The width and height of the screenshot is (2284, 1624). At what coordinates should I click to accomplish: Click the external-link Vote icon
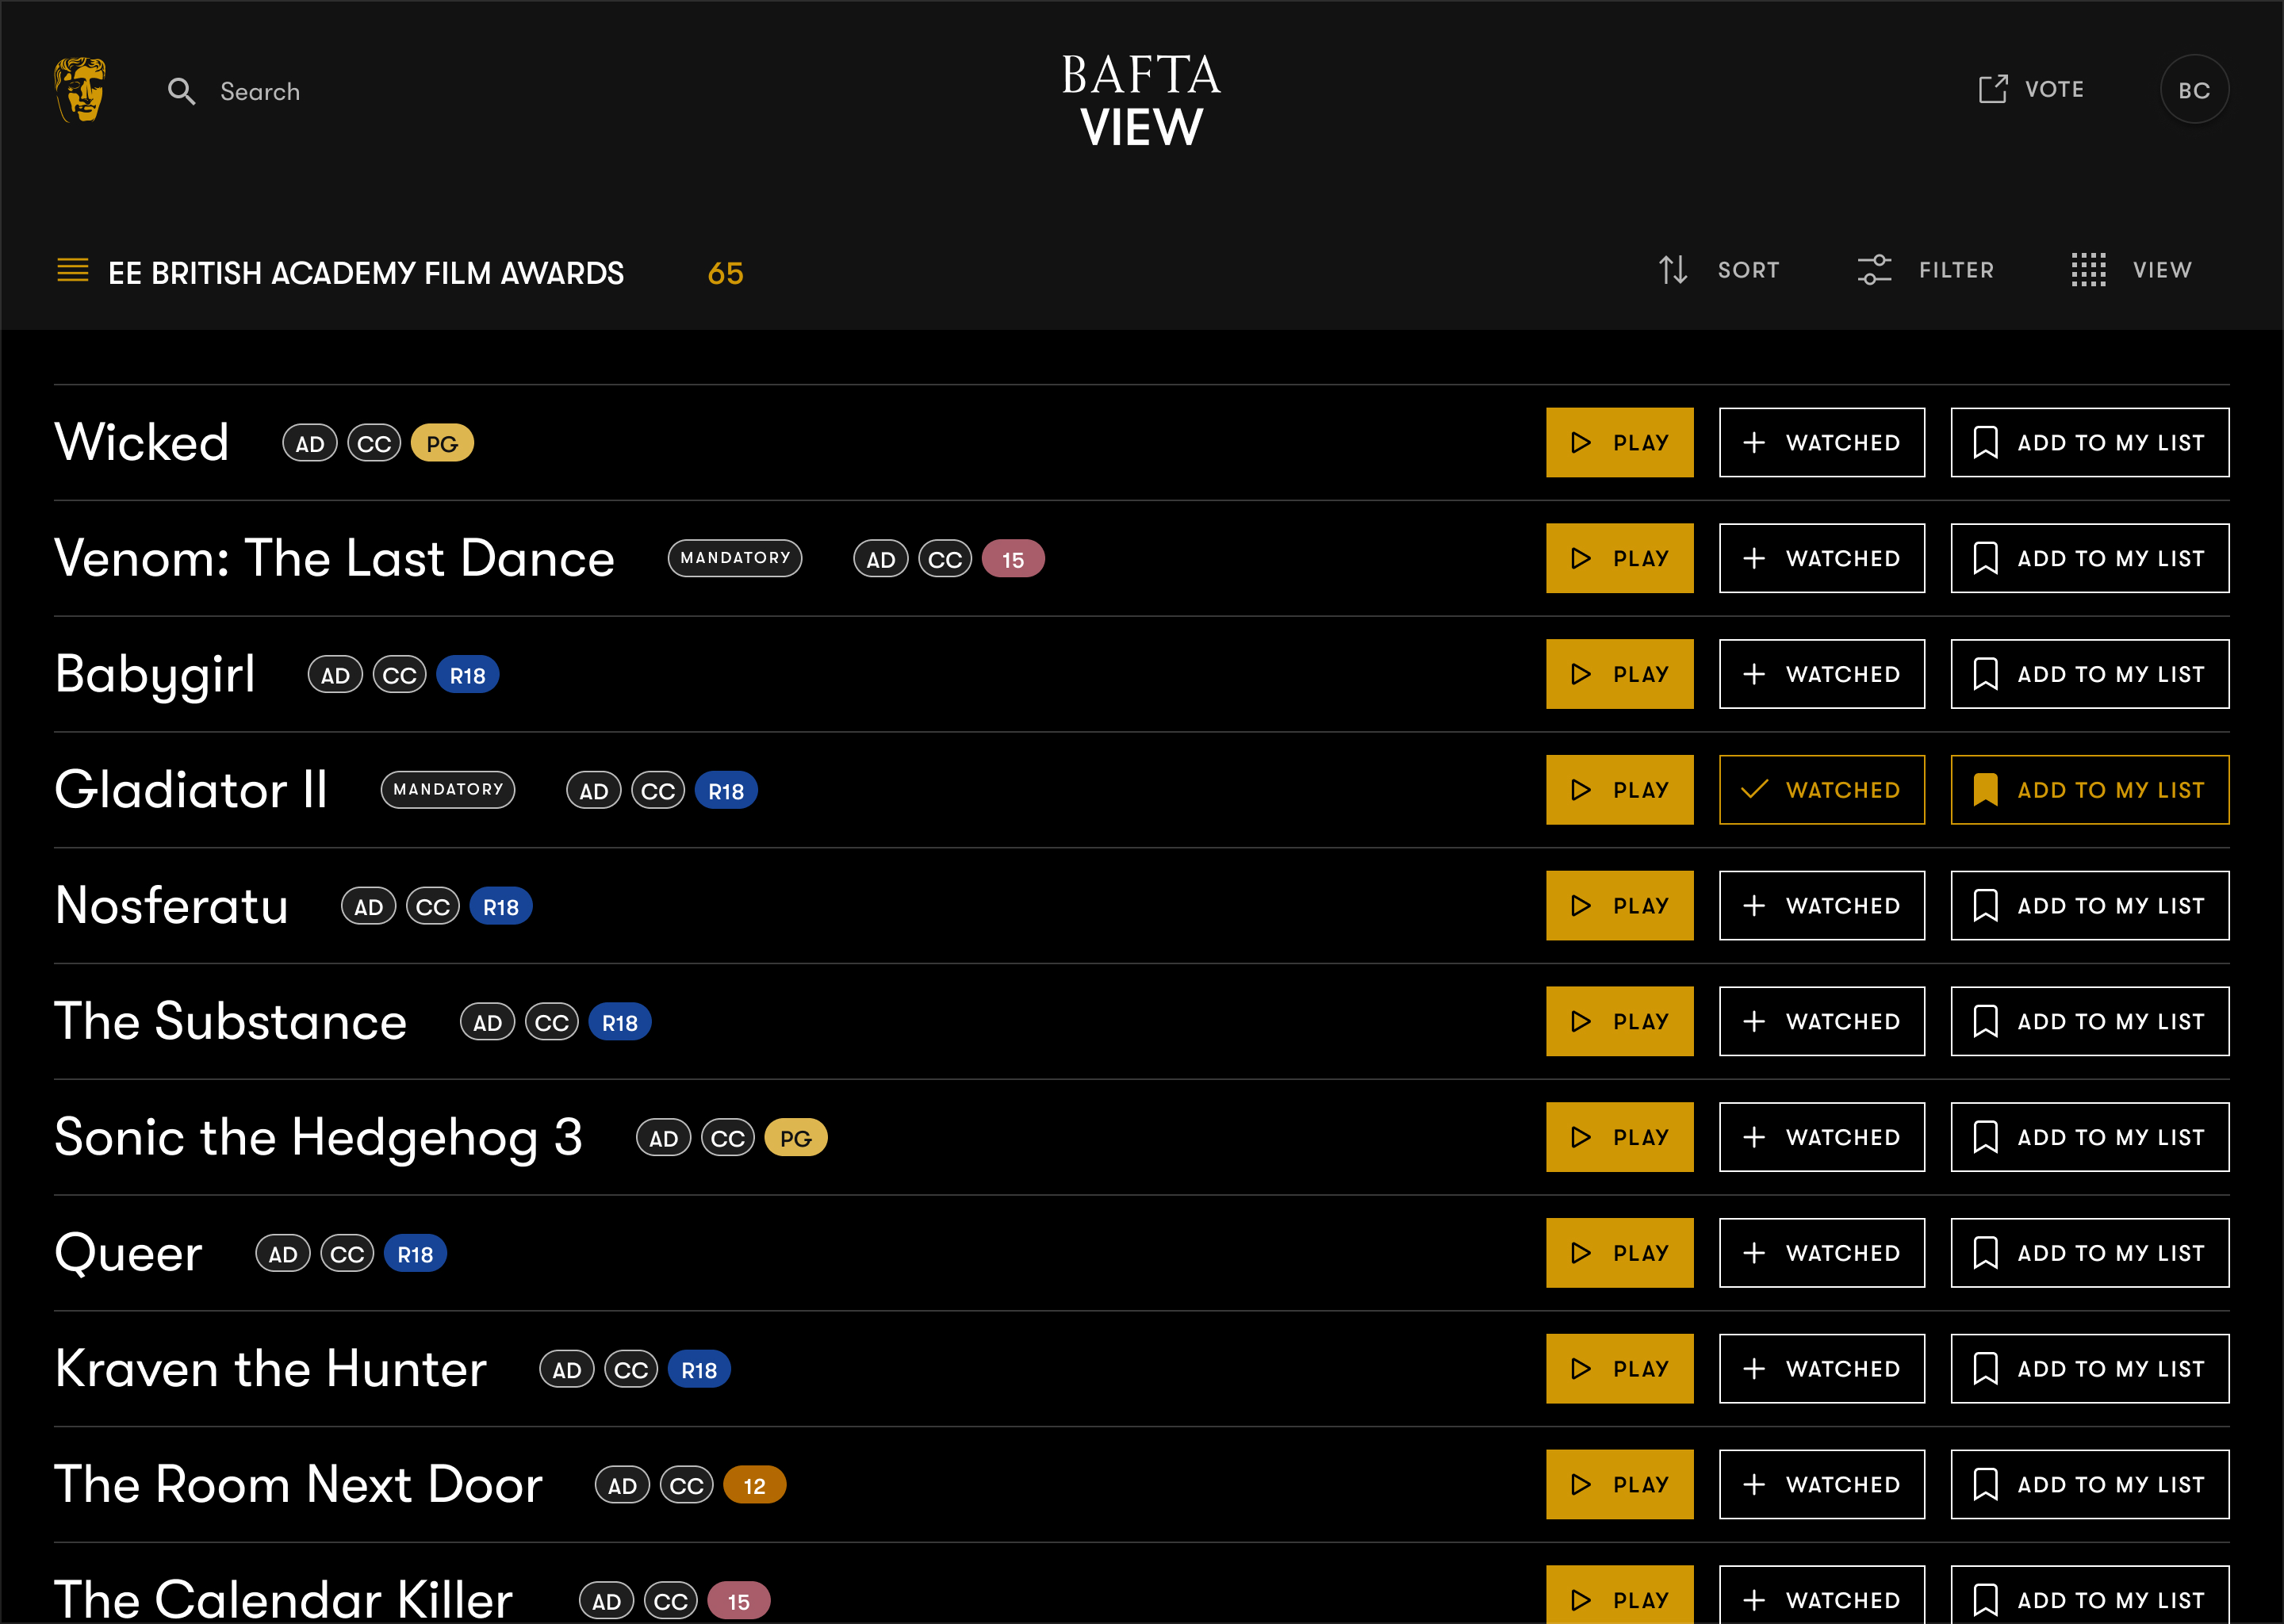(1992, 89)
